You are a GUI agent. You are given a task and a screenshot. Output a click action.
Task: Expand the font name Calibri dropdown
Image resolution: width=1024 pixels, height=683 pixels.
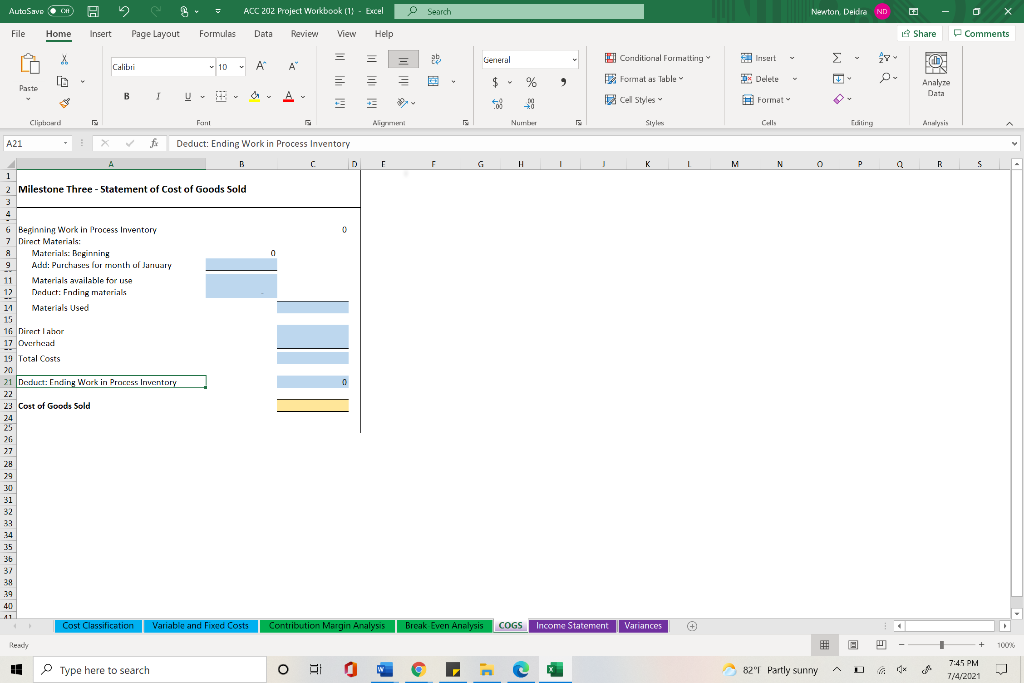coord(211,67)
